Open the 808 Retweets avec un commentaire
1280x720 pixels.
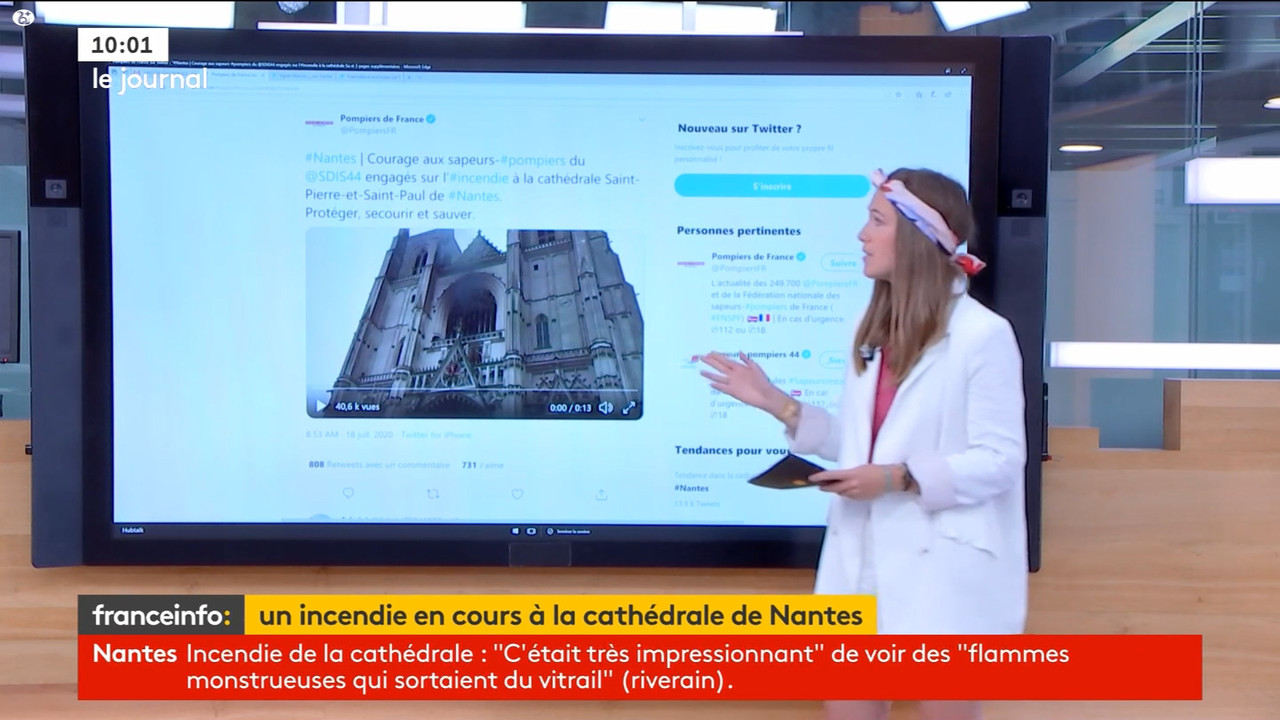pos(378,465)
